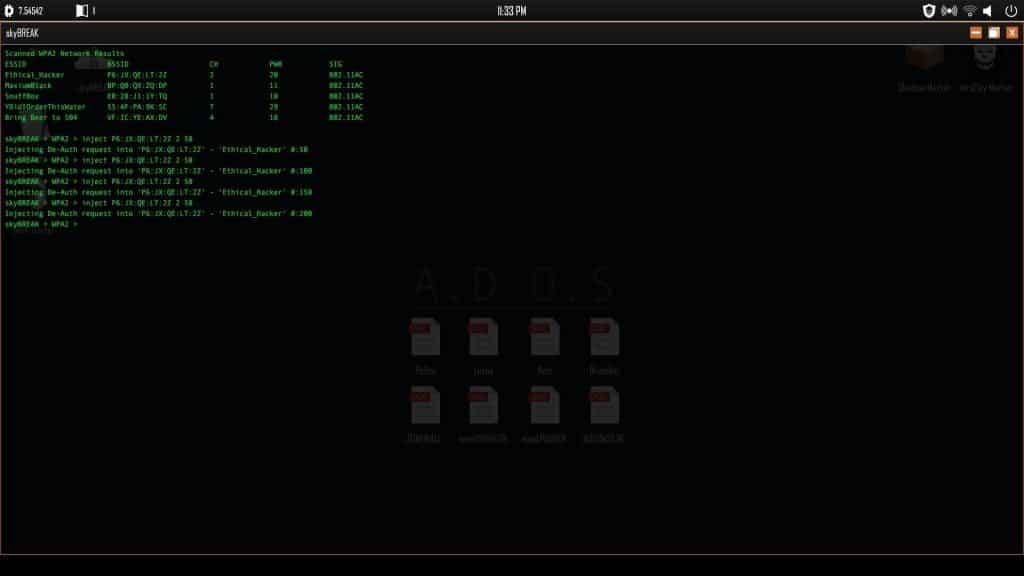
Task: Click the skyBREAK window title
Action: 22,33
